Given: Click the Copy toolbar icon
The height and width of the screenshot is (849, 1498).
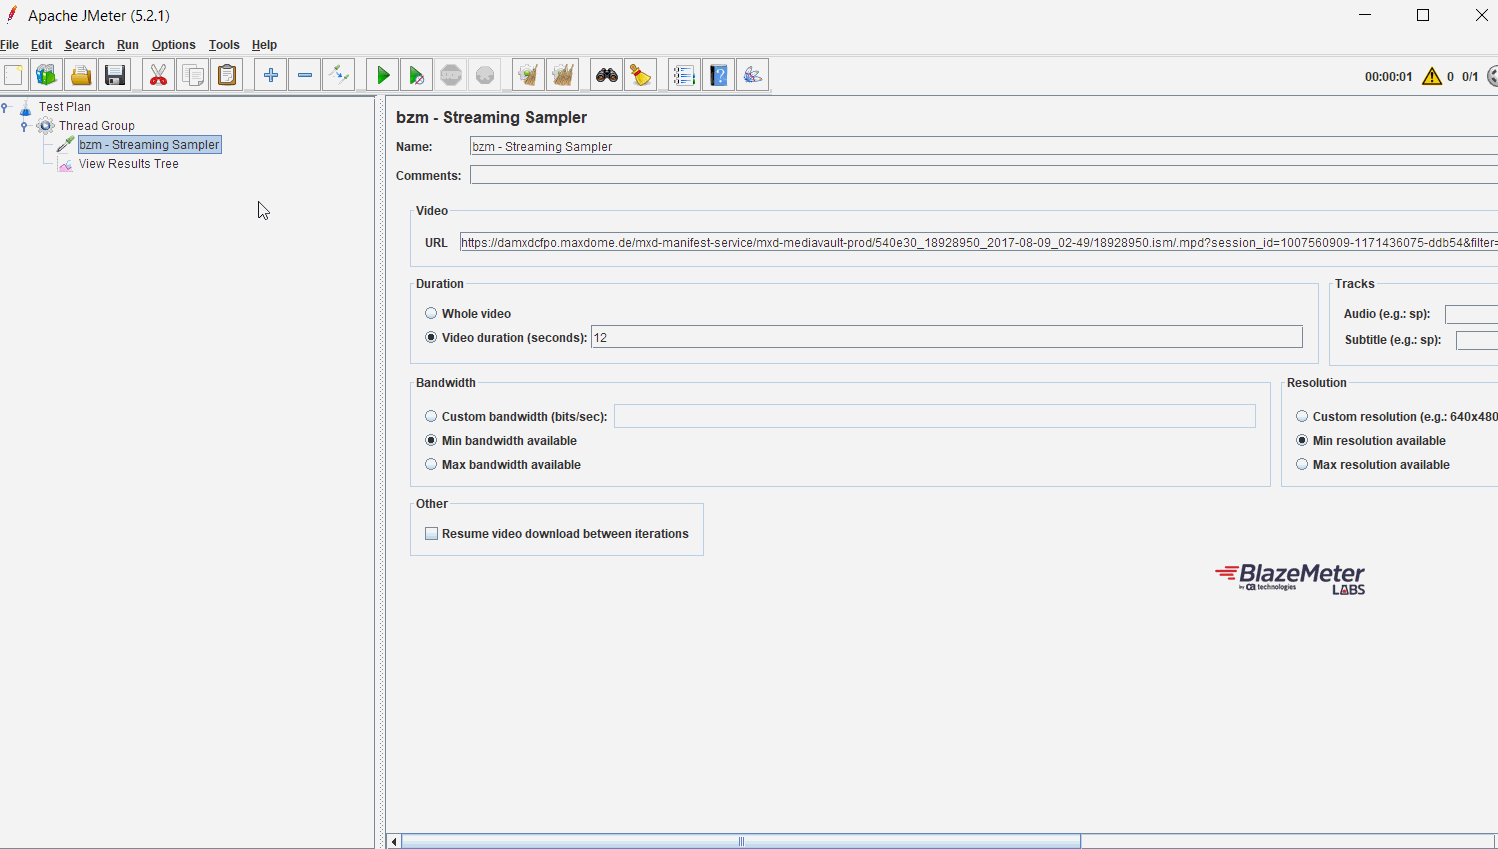Looking at the screenshot, I should pyautogui.click(x=193, y=75).
